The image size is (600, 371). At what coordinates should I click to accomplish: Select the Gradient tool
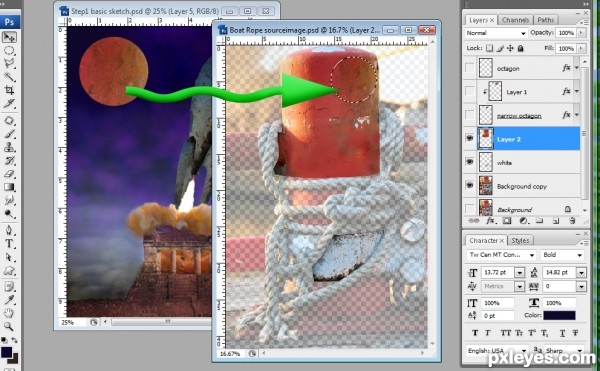pos(9,187)
